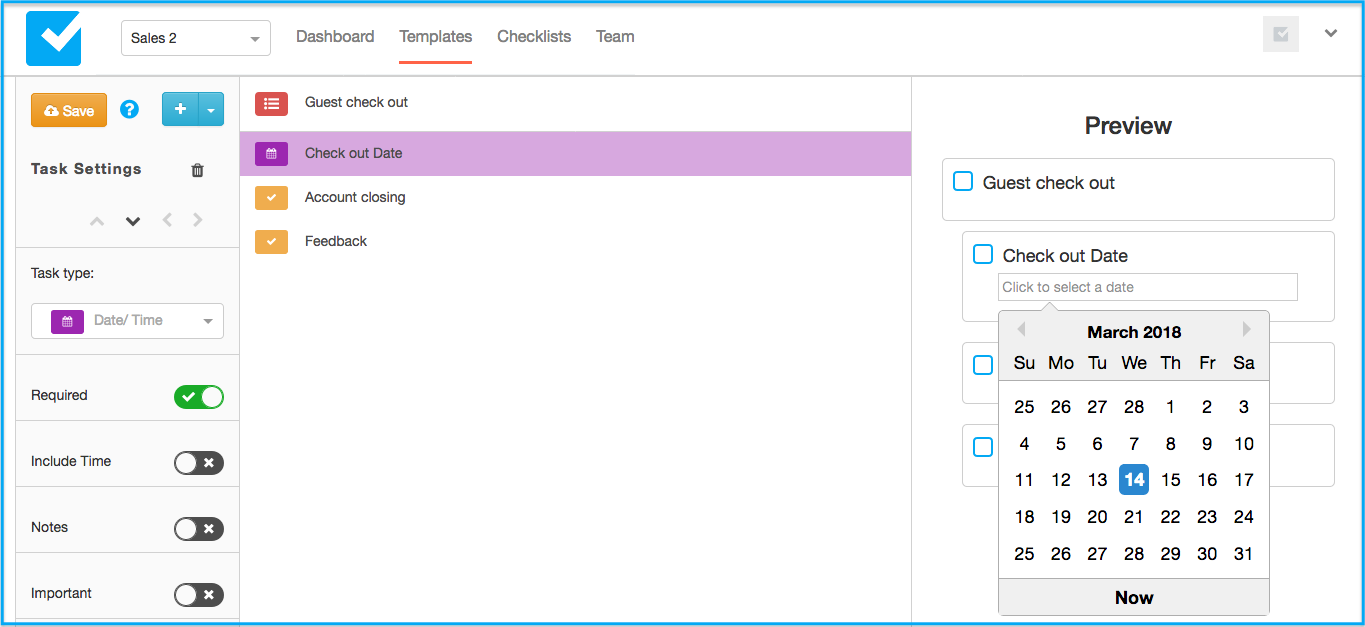This screenshot has width=1365, height=627.
Task: Open the Sales 2 organization dropdown
Action: (195, 39)
